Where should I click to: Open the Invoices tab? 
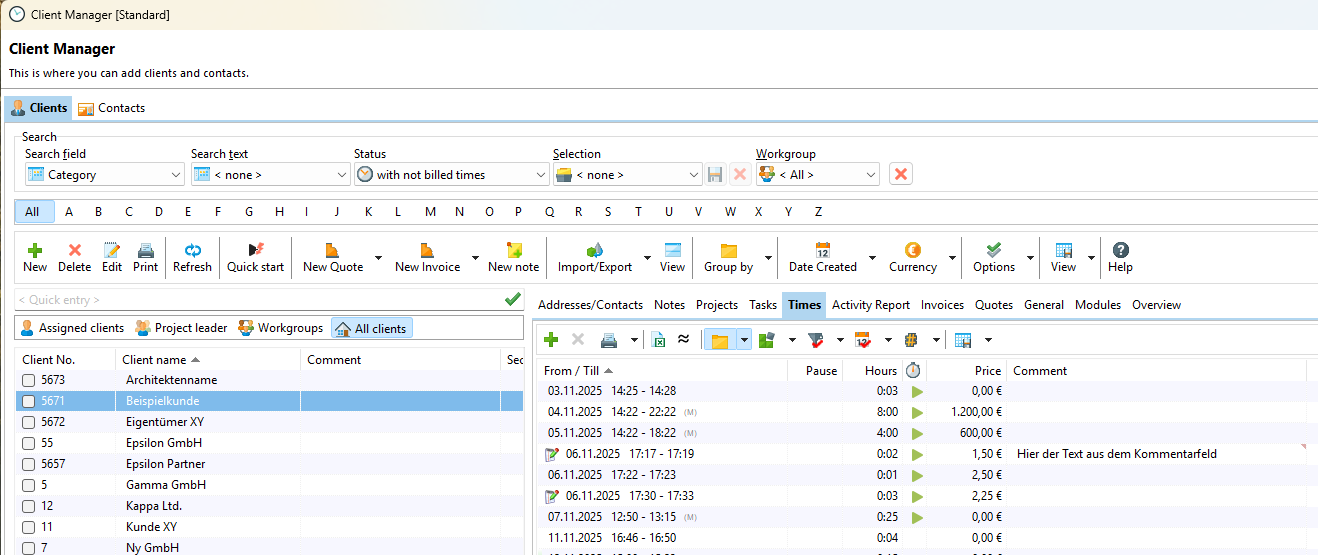coord(942,305)
